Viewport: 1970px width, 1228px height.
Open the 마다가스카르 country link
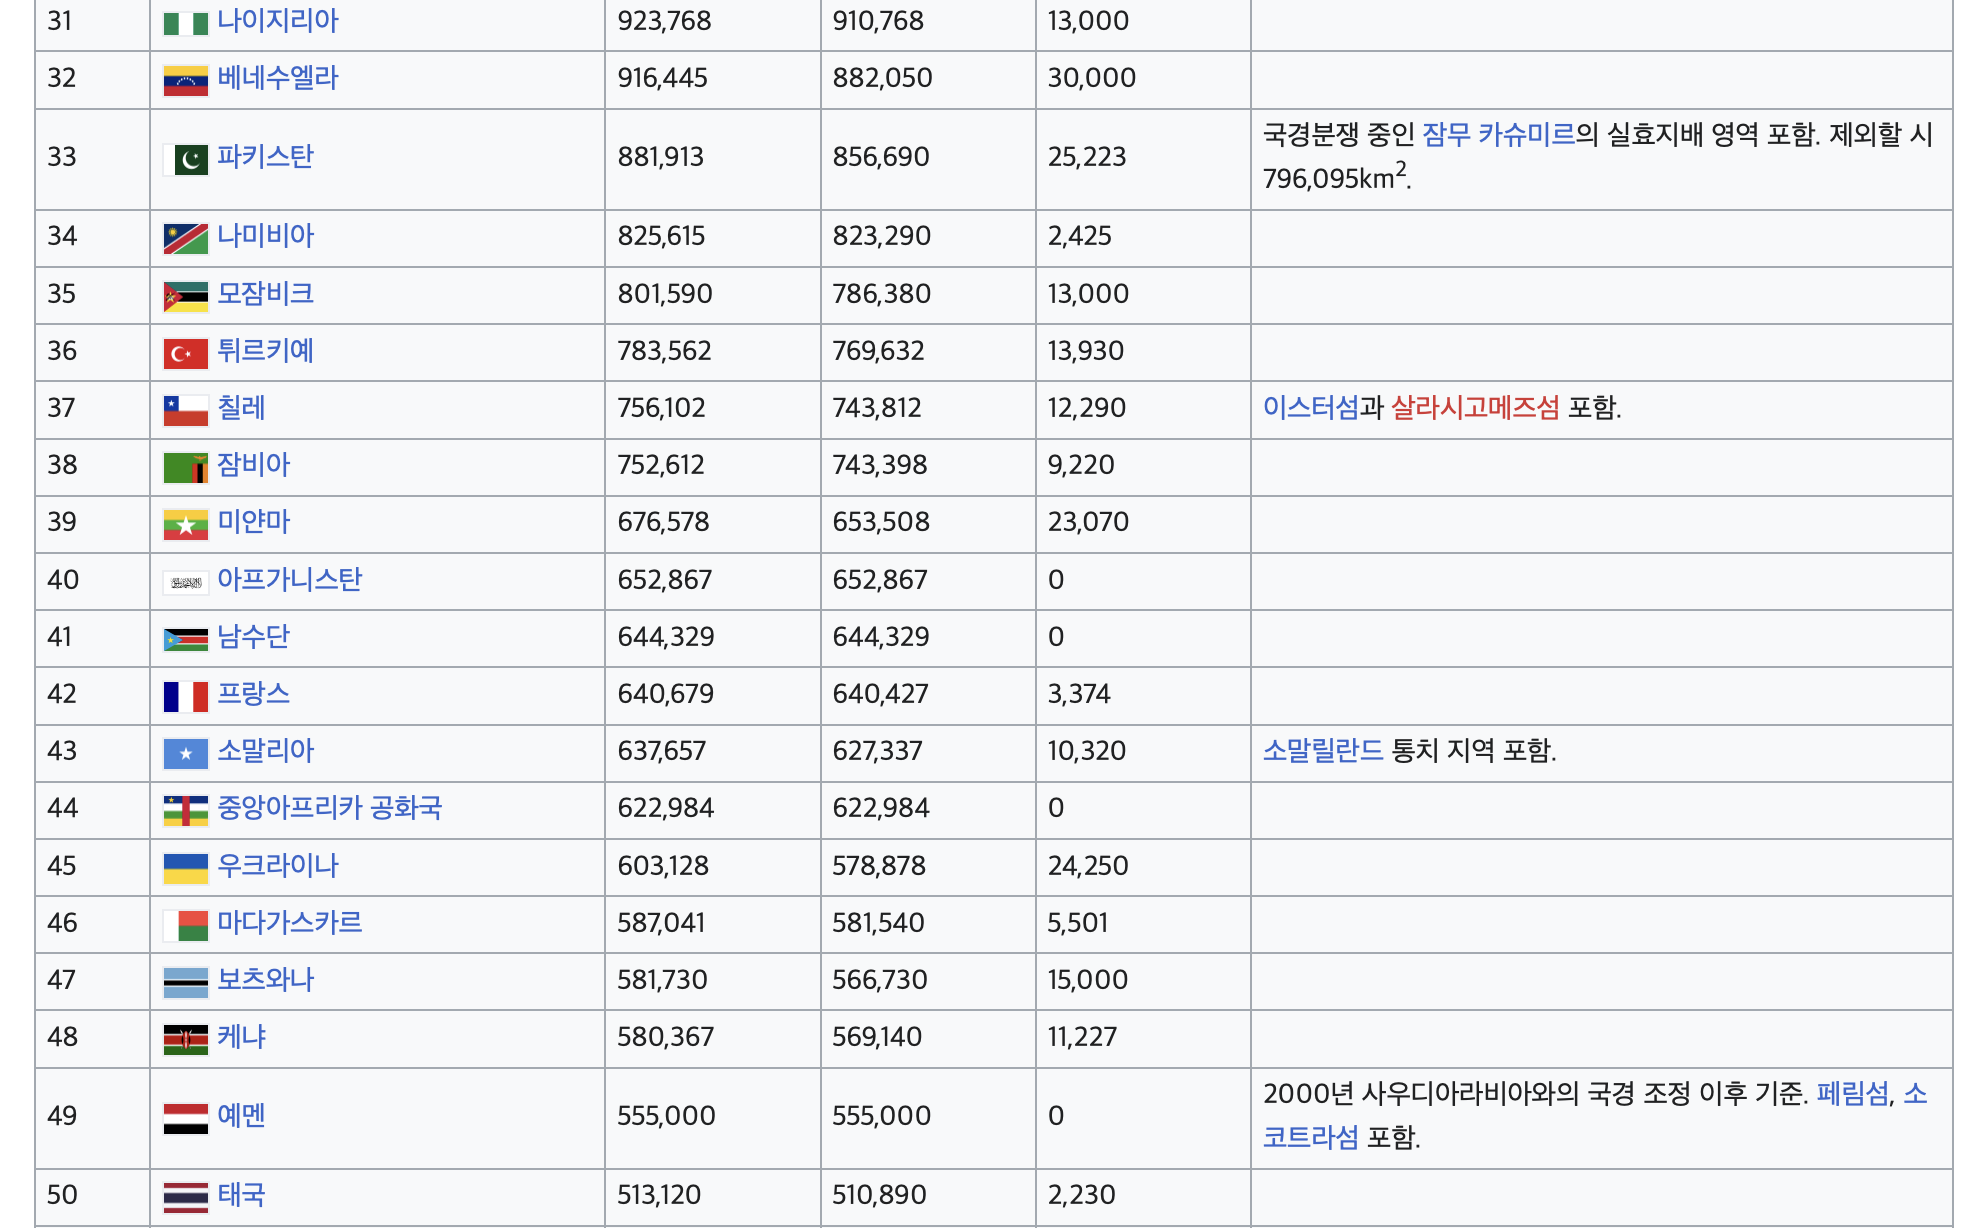pyautogui.click(x=289, y=923)
